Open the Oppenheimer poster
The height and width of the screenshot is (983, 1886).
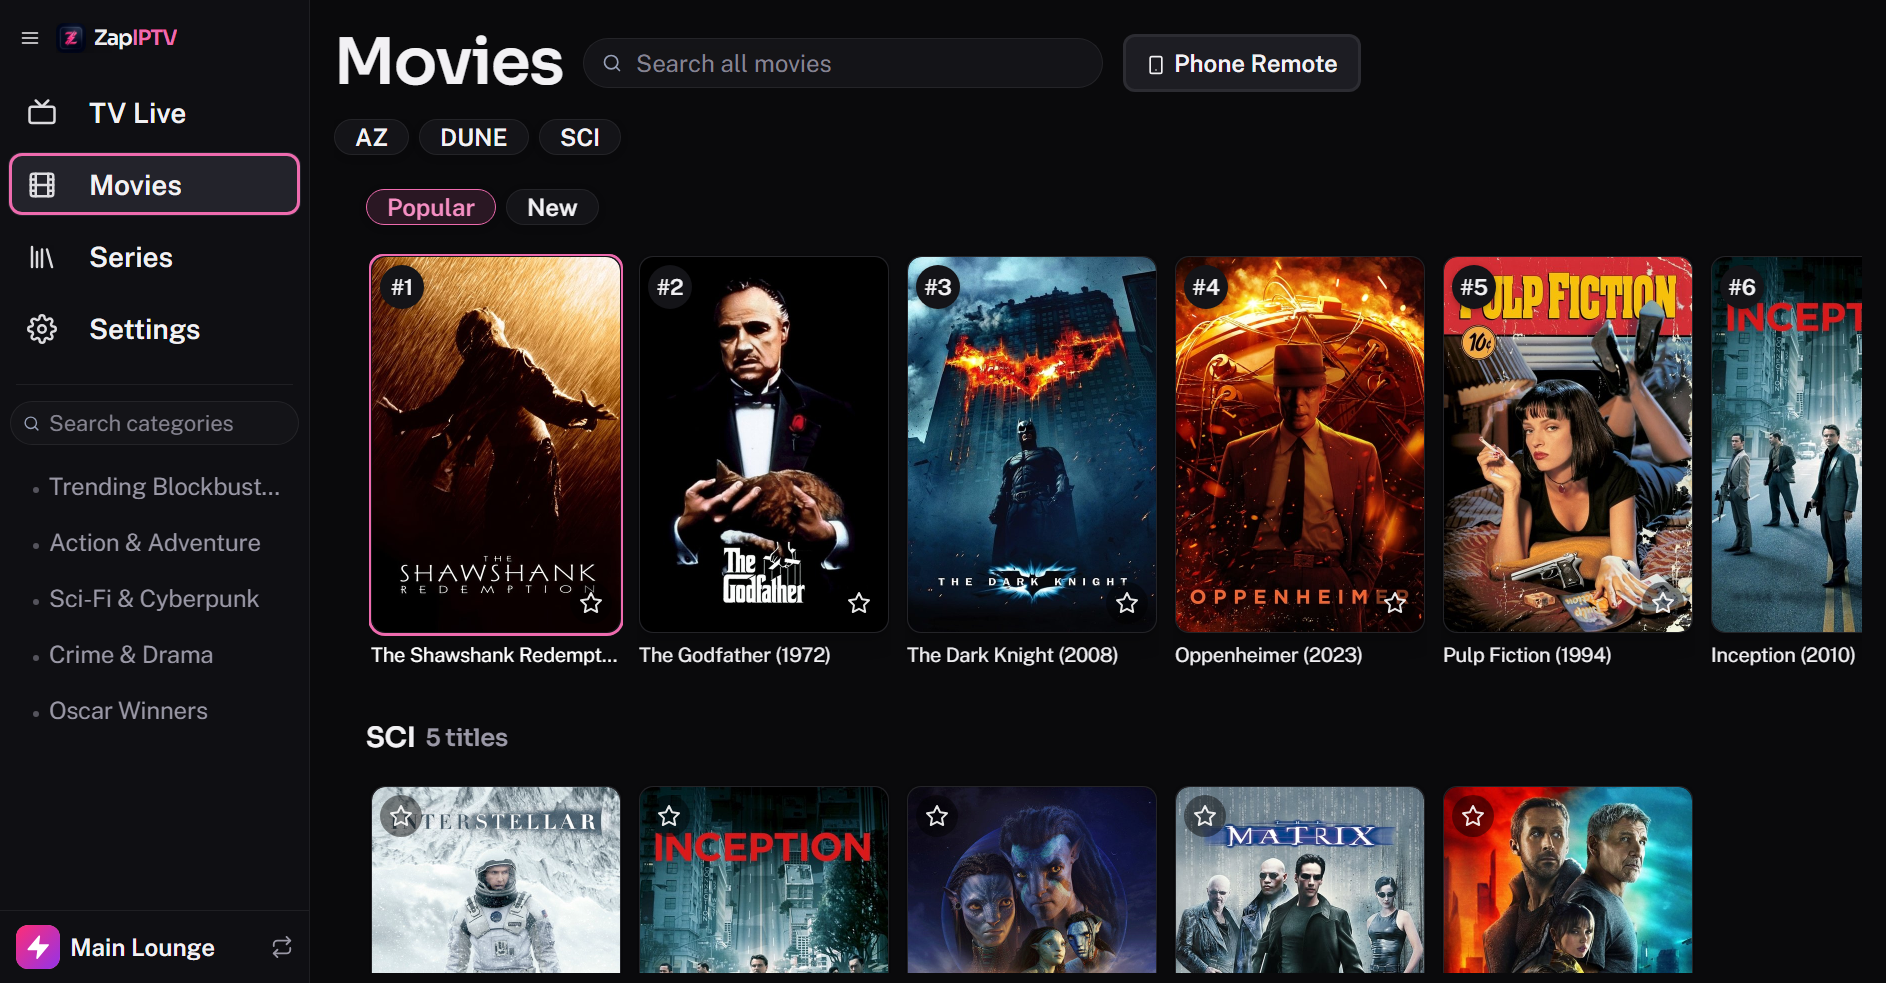(x=1300, y=444)
